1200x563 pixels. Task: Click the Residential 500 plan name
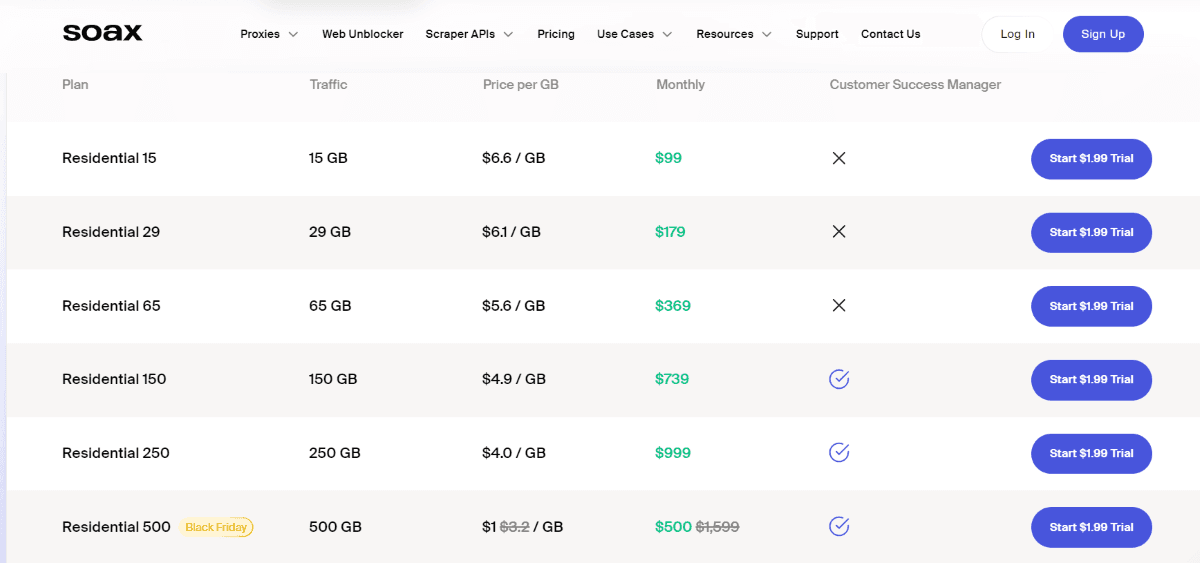(116, 527)
